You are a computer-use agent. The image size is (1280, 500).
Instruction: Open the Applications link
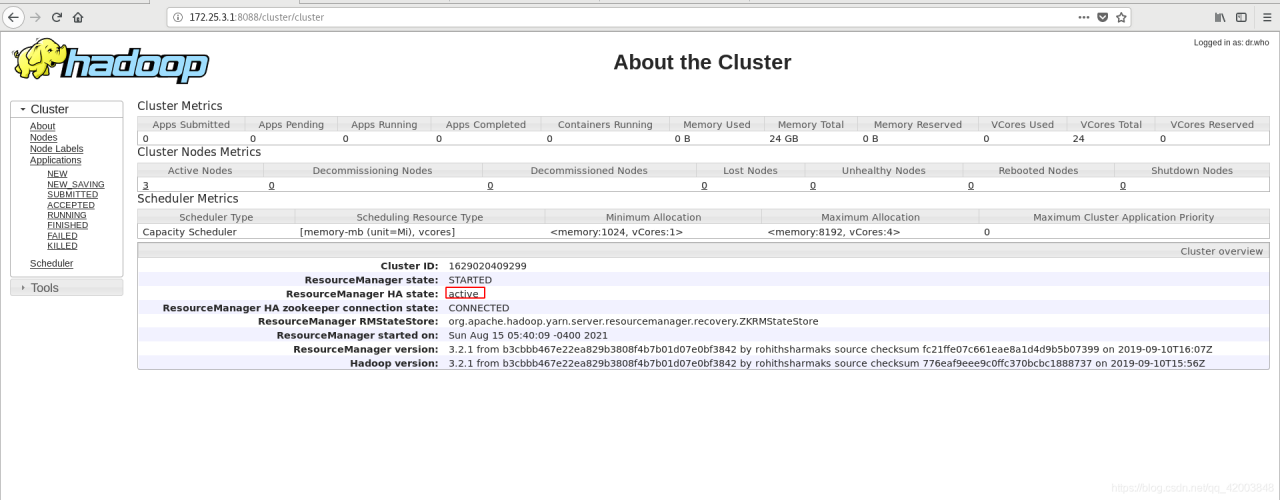56,160
